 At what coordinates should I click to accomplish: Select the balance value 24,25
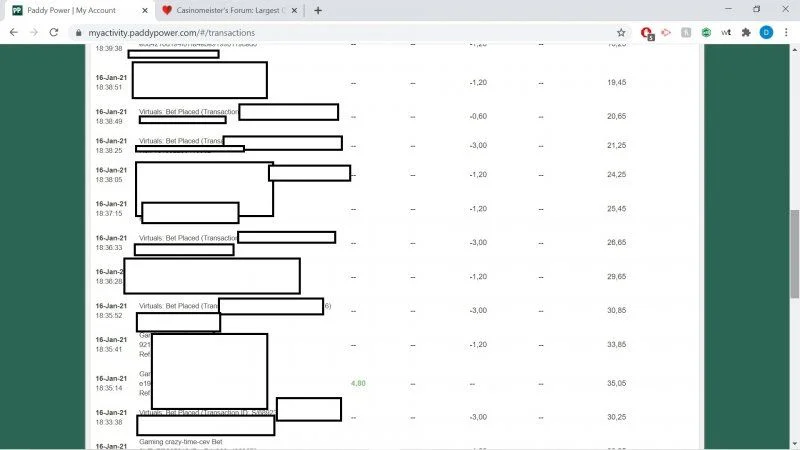point(616,174)
